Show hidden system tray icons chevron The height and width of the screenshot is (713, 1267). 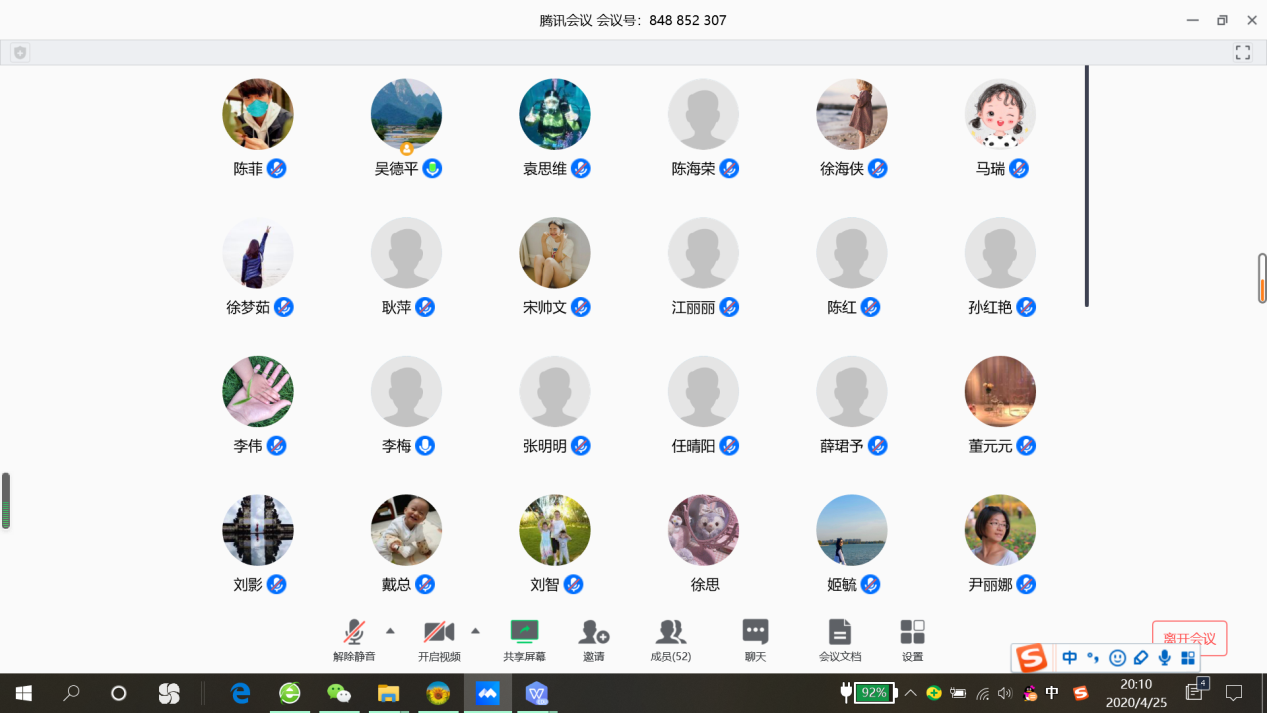pyautogui.click(x=910, y=693)
